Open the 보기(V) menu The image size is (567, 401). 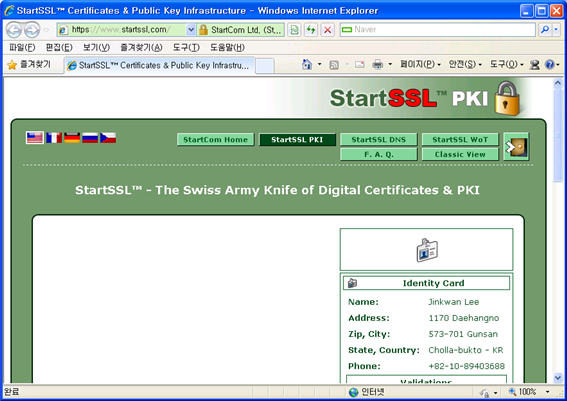click(x=96, y=47)
